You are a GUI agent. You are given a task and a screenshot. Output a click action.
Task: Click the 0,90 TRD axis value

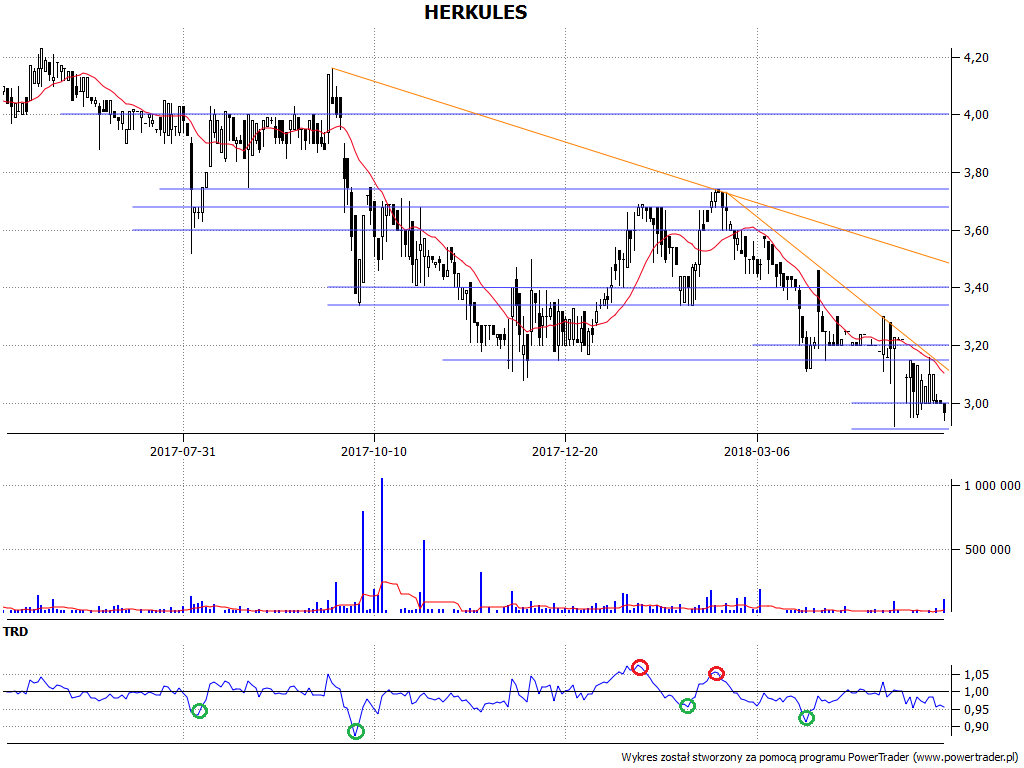(x=976, y=727)
